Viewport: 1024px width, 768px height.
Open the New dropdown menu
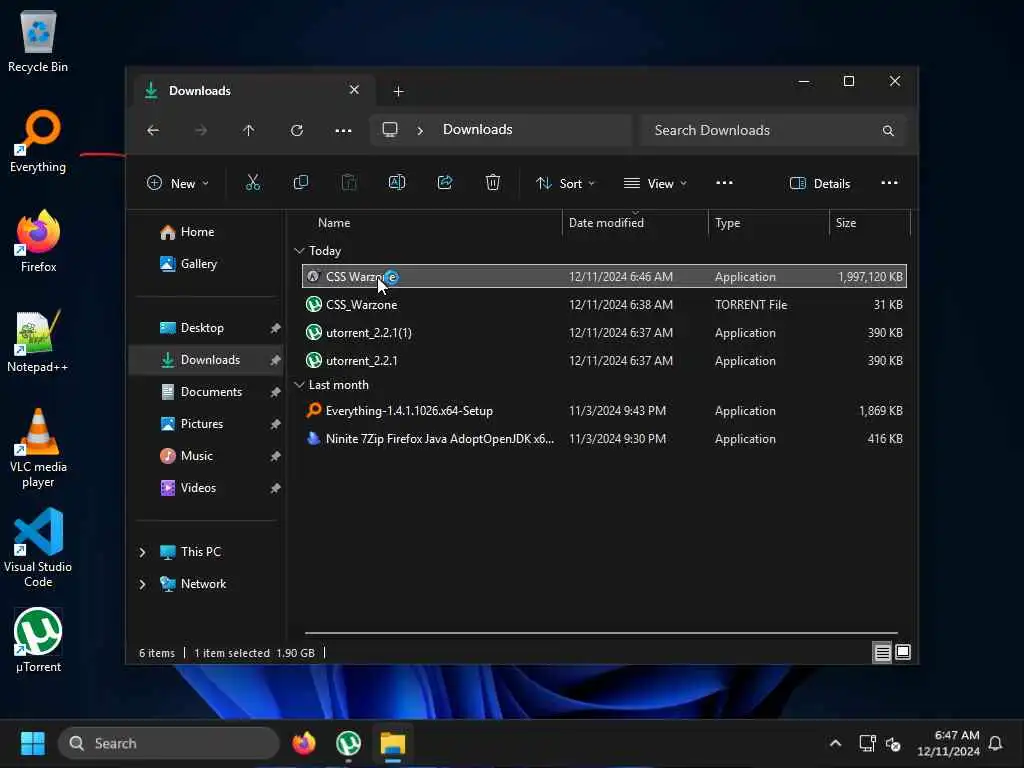pyautogui.click(x=177, y=184)
